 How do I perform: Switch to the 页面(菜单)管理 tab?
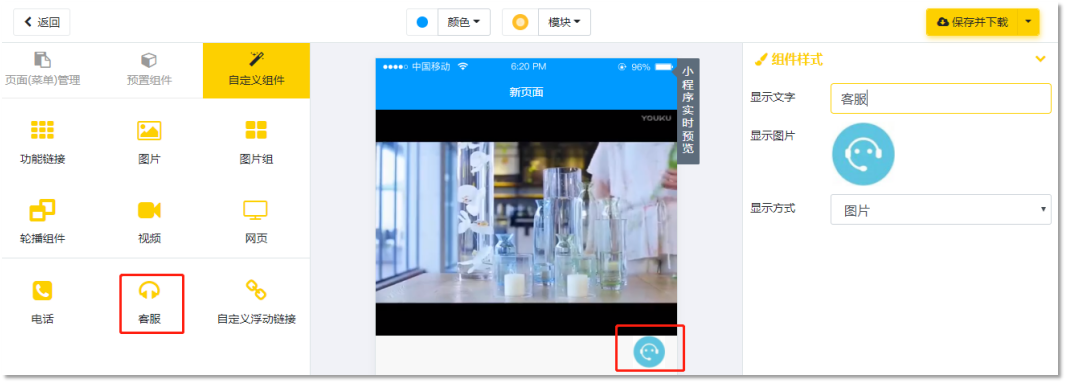coord(42,70)
